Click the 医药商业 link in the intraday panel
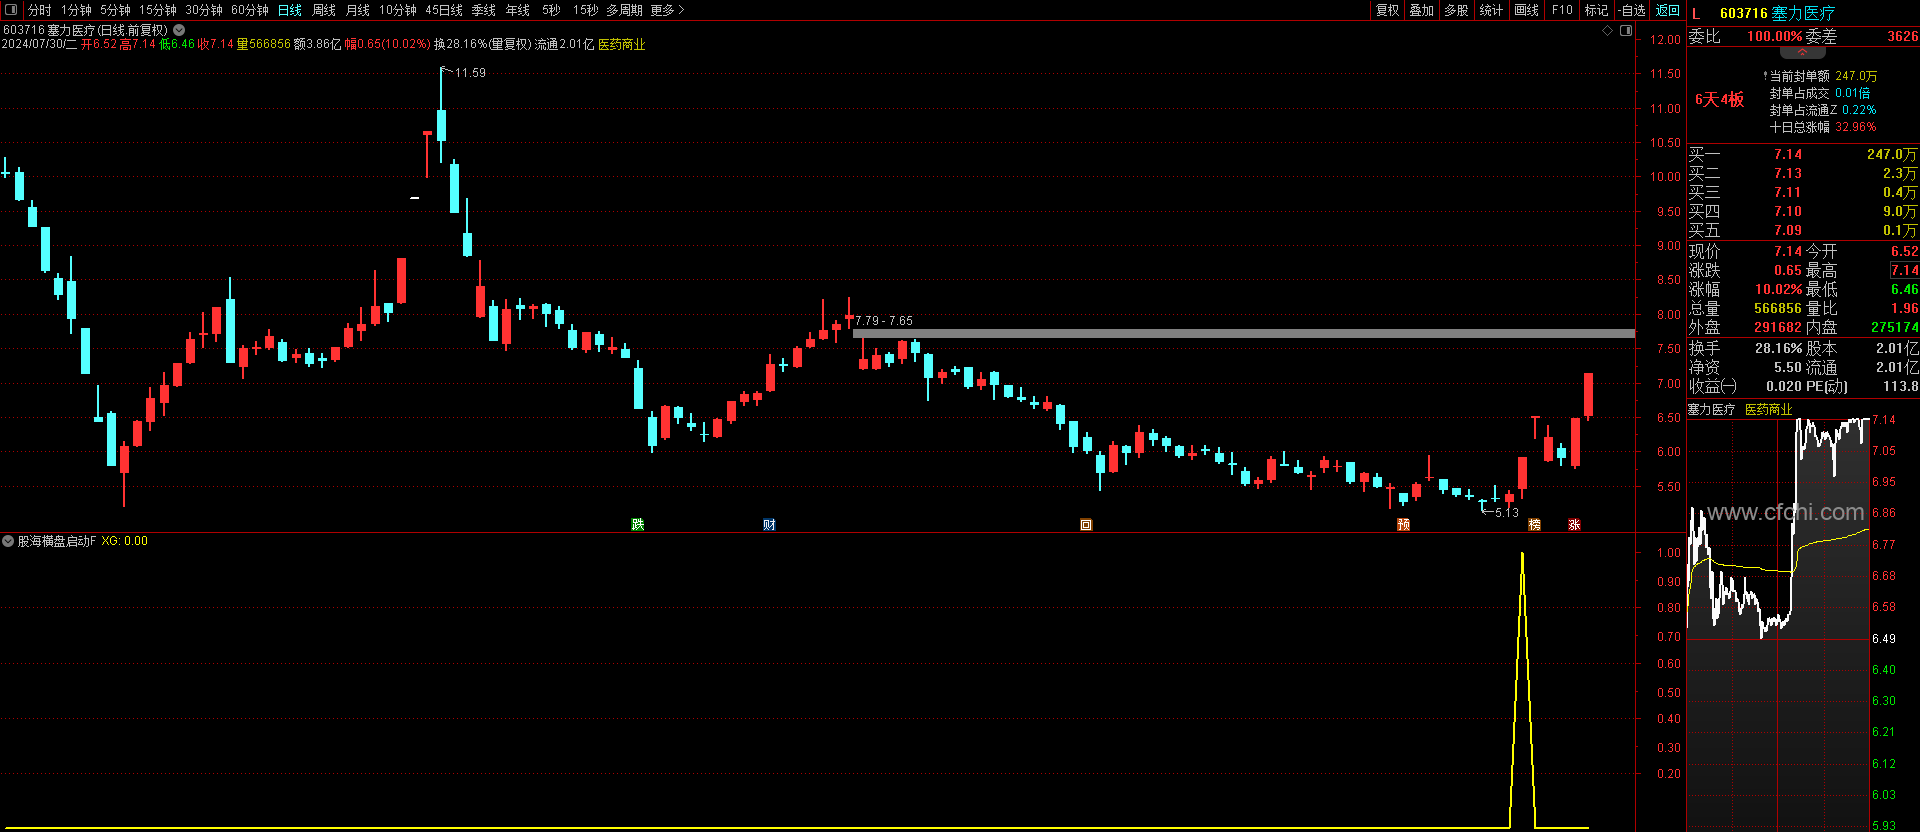Image resolution: width=1920 pixels, height=832 pixels. 1769,410
